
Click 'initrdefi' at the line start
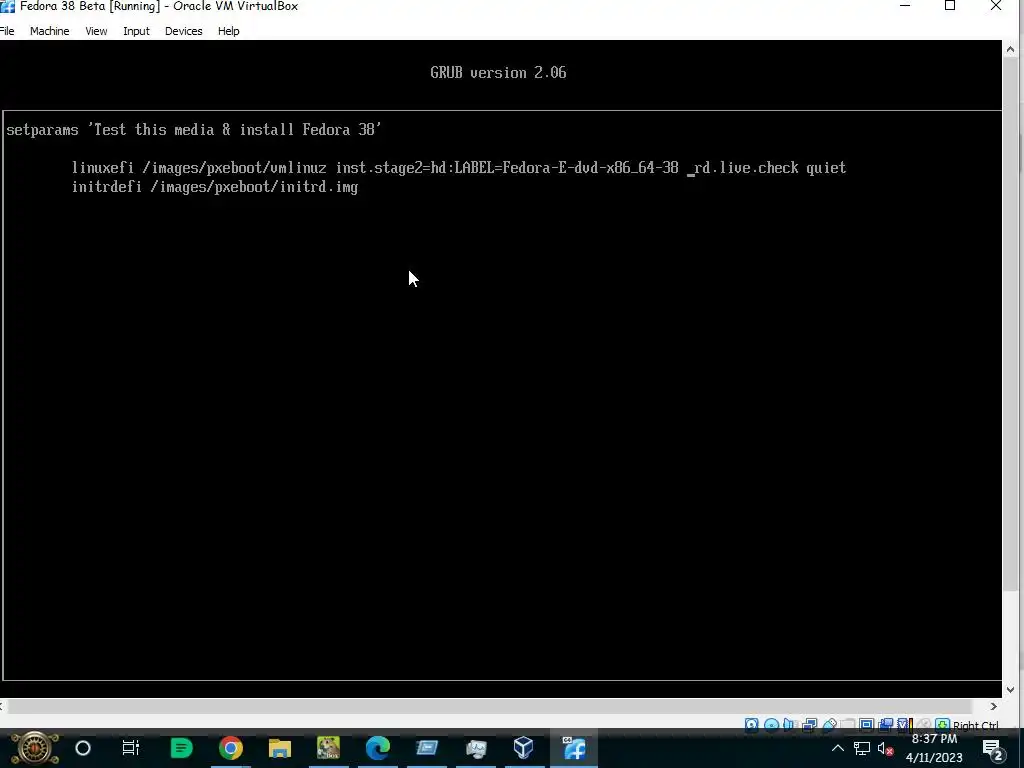point(106,187)
